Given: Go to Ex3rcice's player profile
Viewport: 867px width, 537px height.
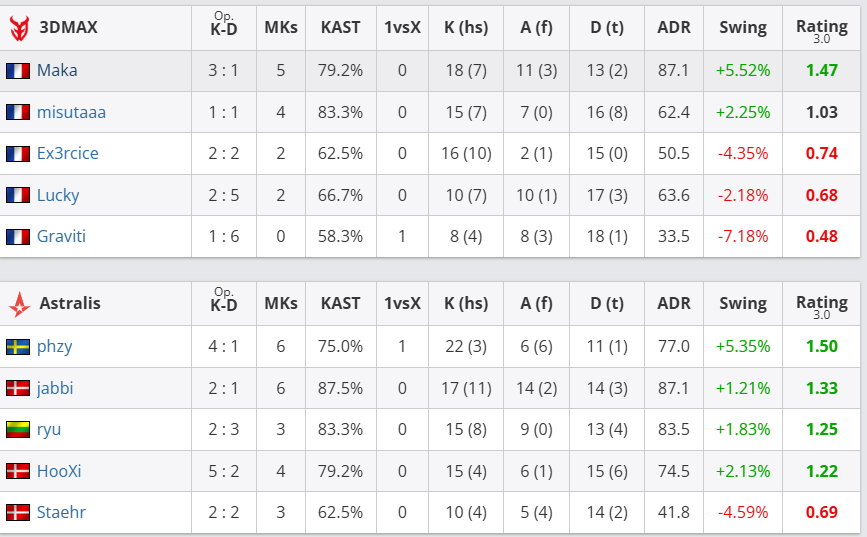Looking at the screenshot, I should (68, 154).
